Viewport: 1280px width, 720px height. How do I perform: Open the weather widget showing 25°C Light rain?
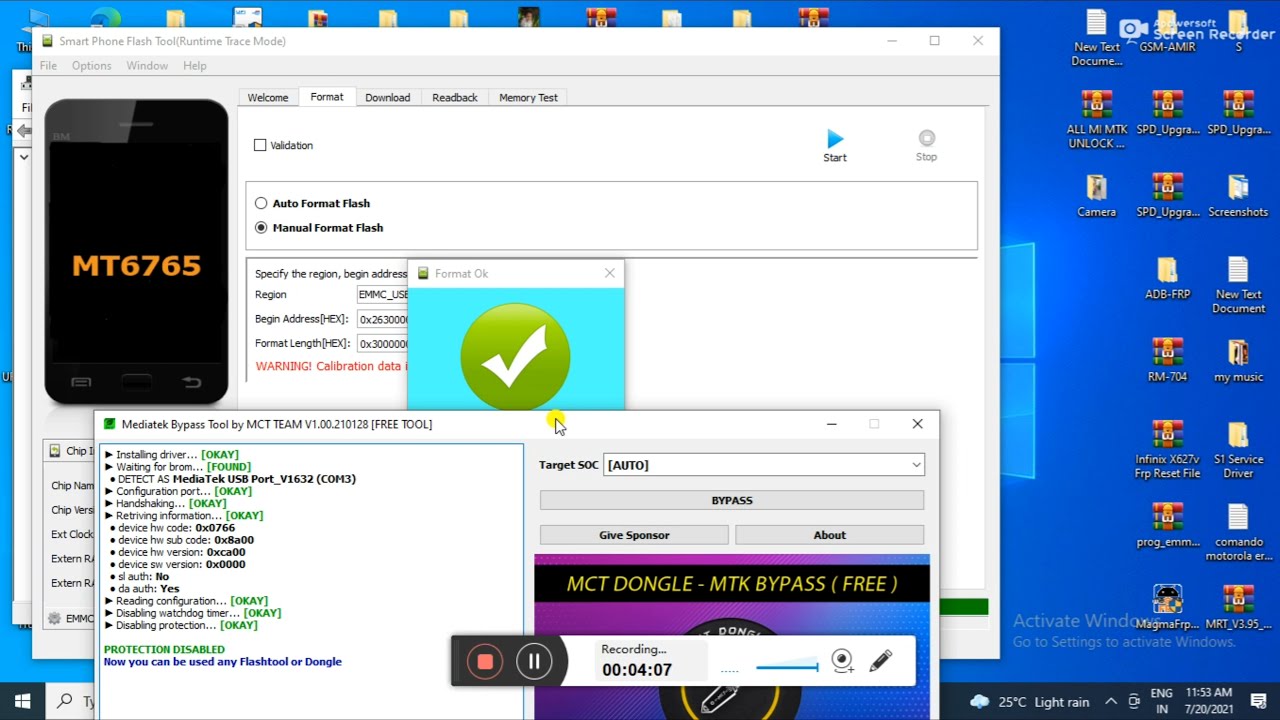coord(1030,702)
